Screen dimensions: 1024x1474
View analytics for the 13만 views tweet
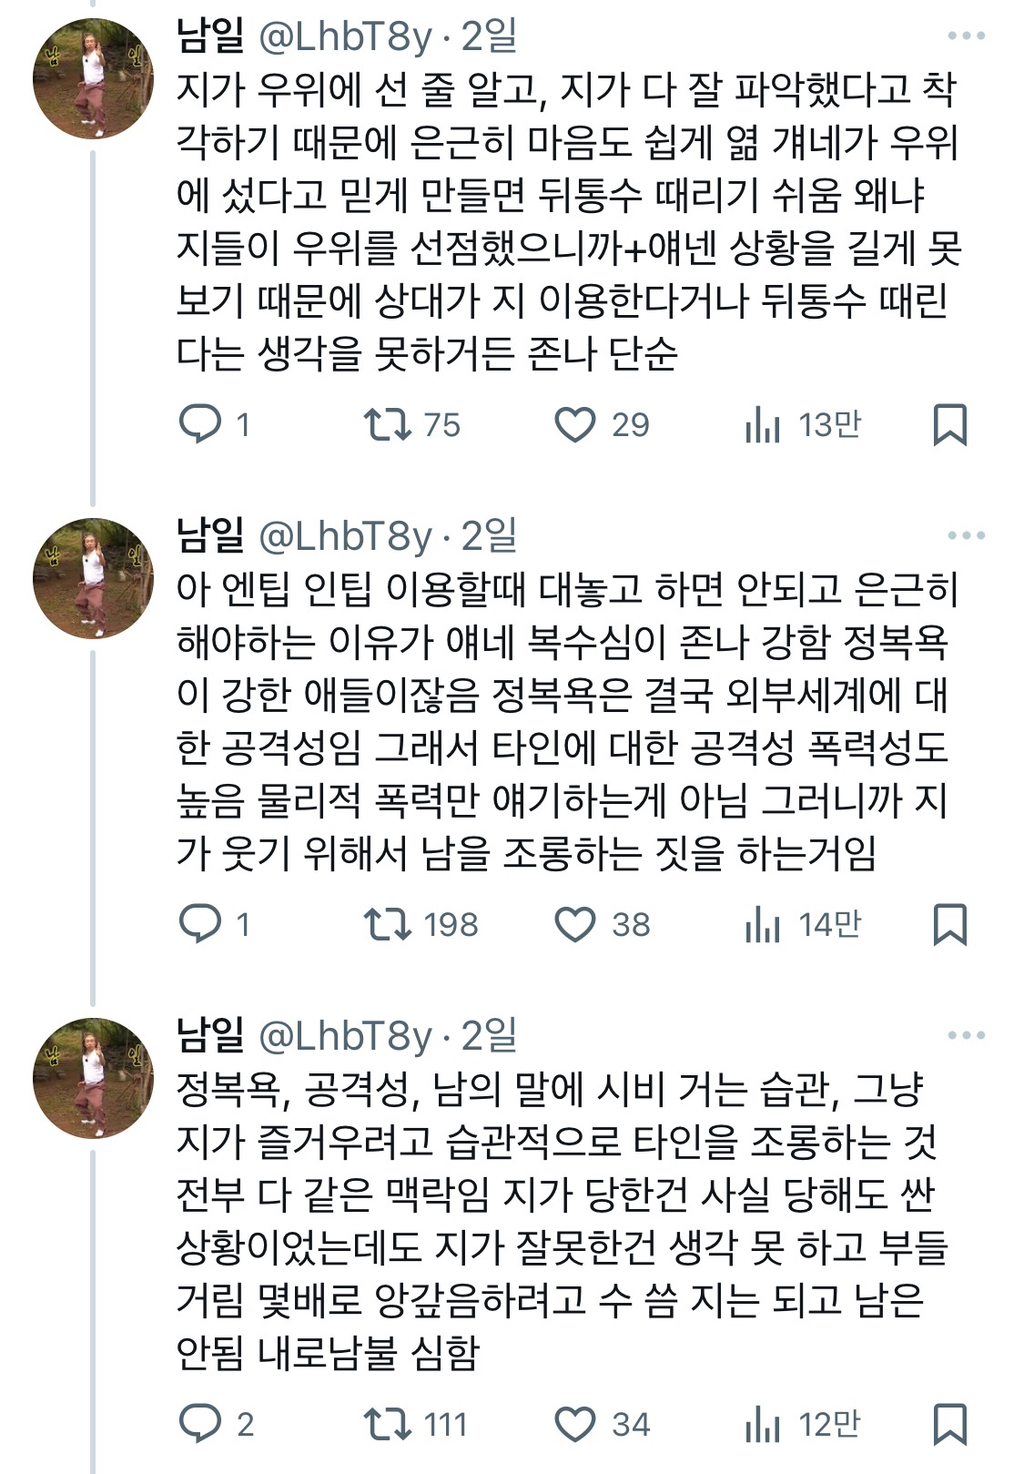coord(762,424)
